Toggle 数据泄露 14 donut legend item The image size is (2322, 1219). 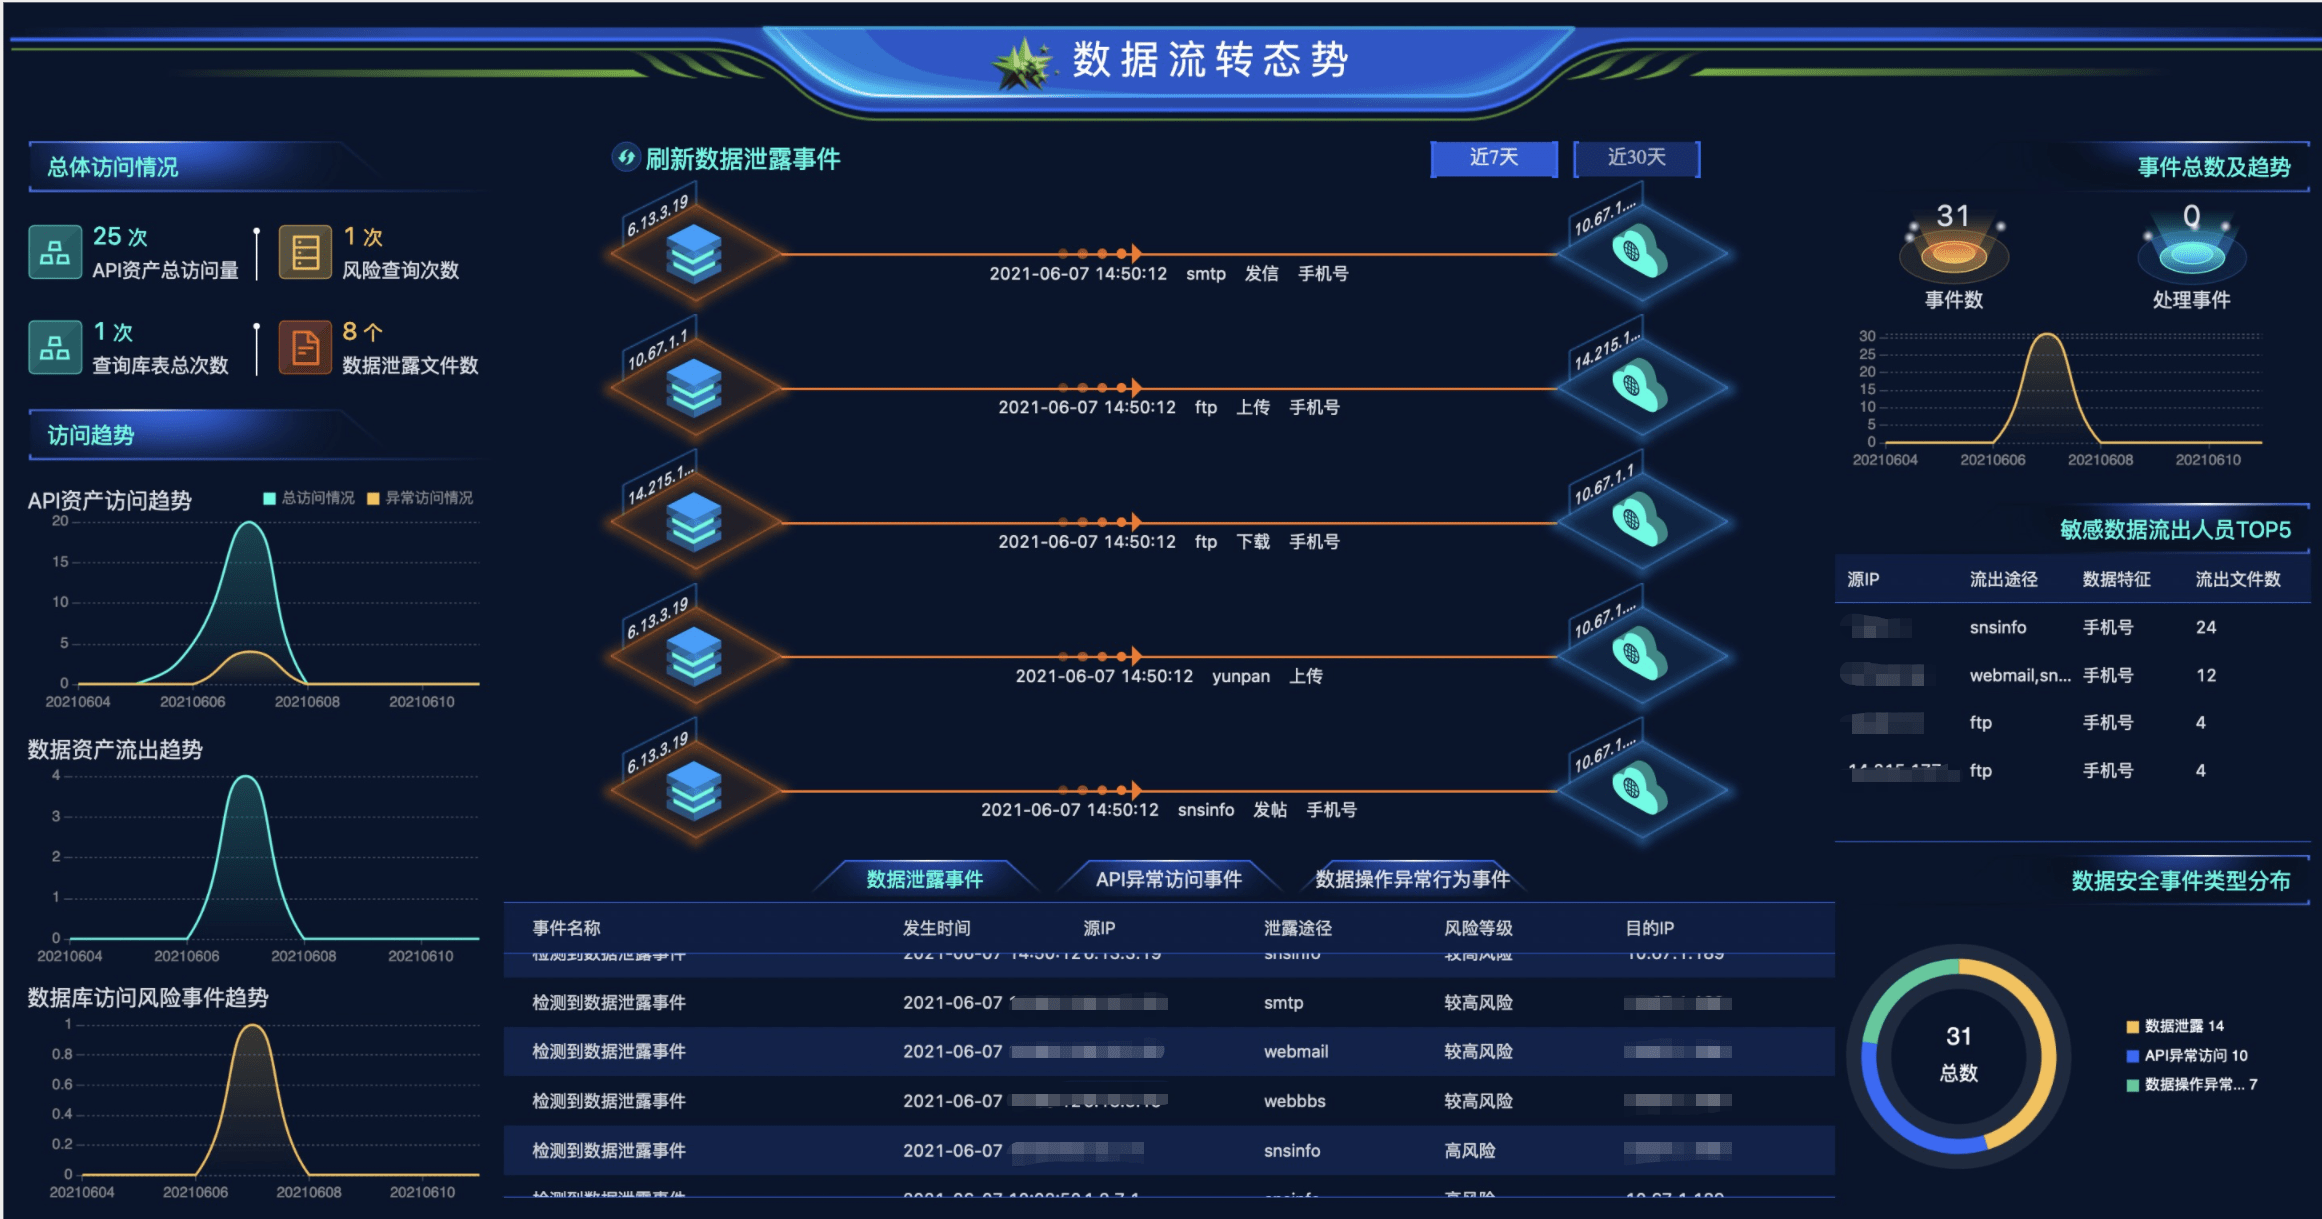[2175, 1026]
